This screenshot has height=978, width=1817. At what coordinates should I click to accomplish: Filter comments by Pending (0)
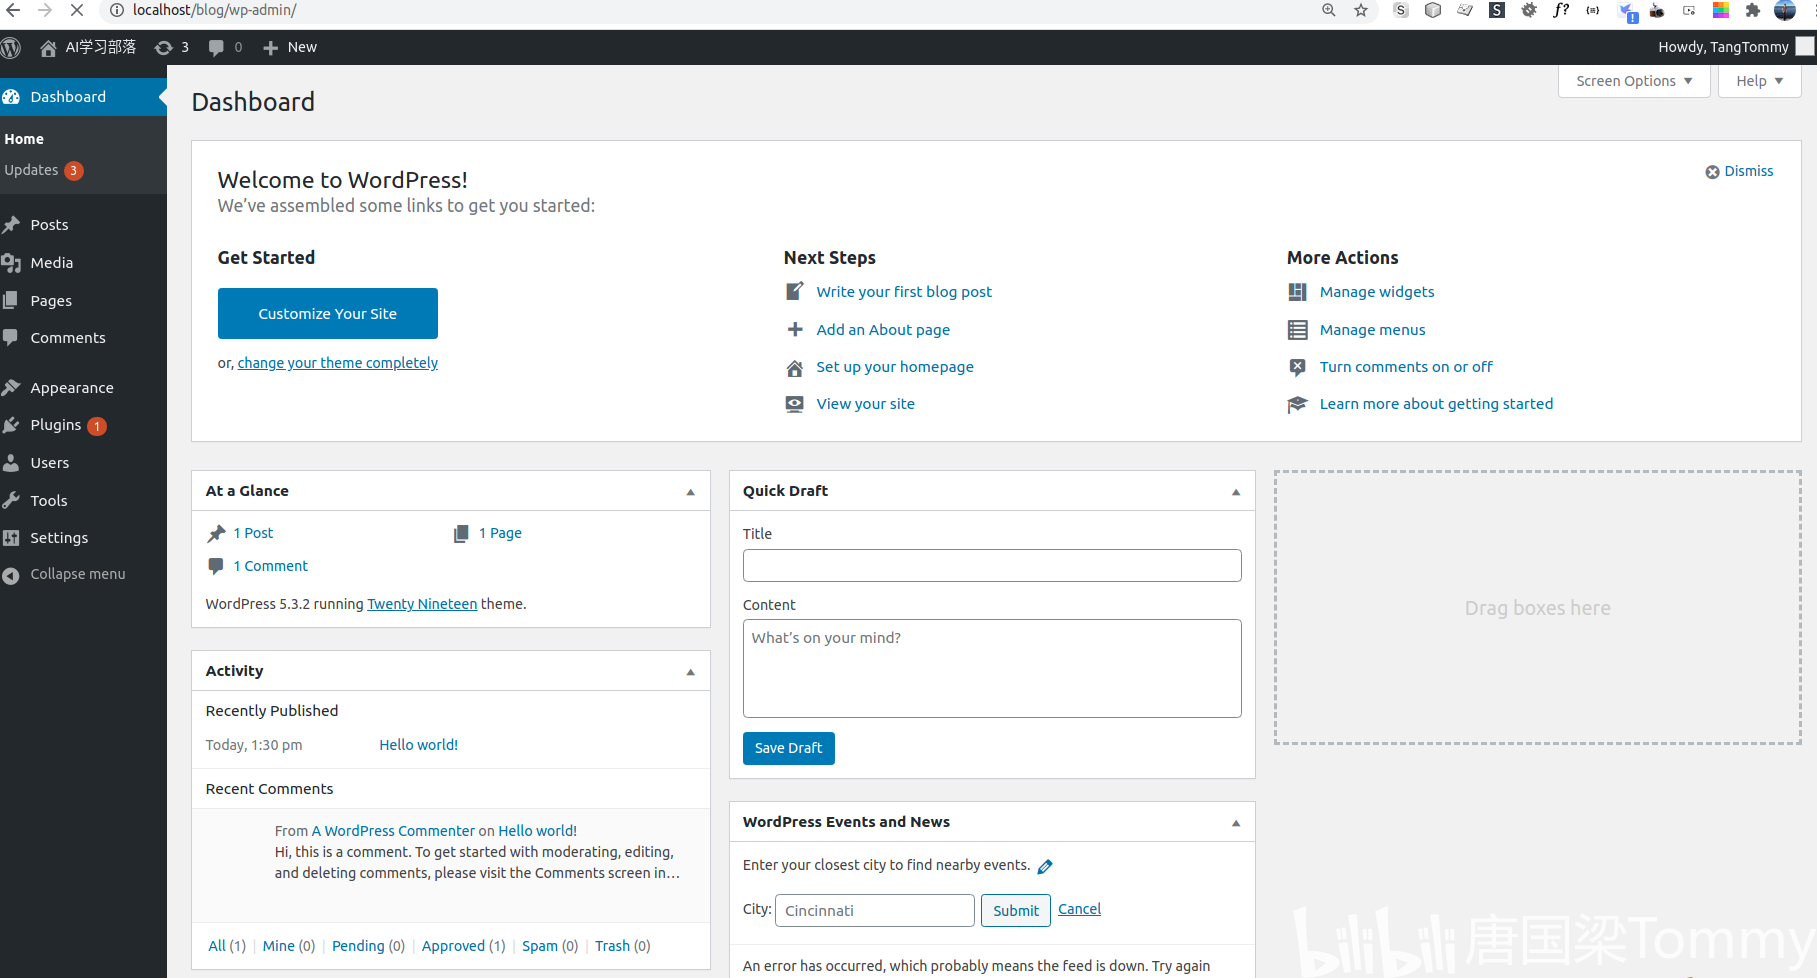point(368,946)
